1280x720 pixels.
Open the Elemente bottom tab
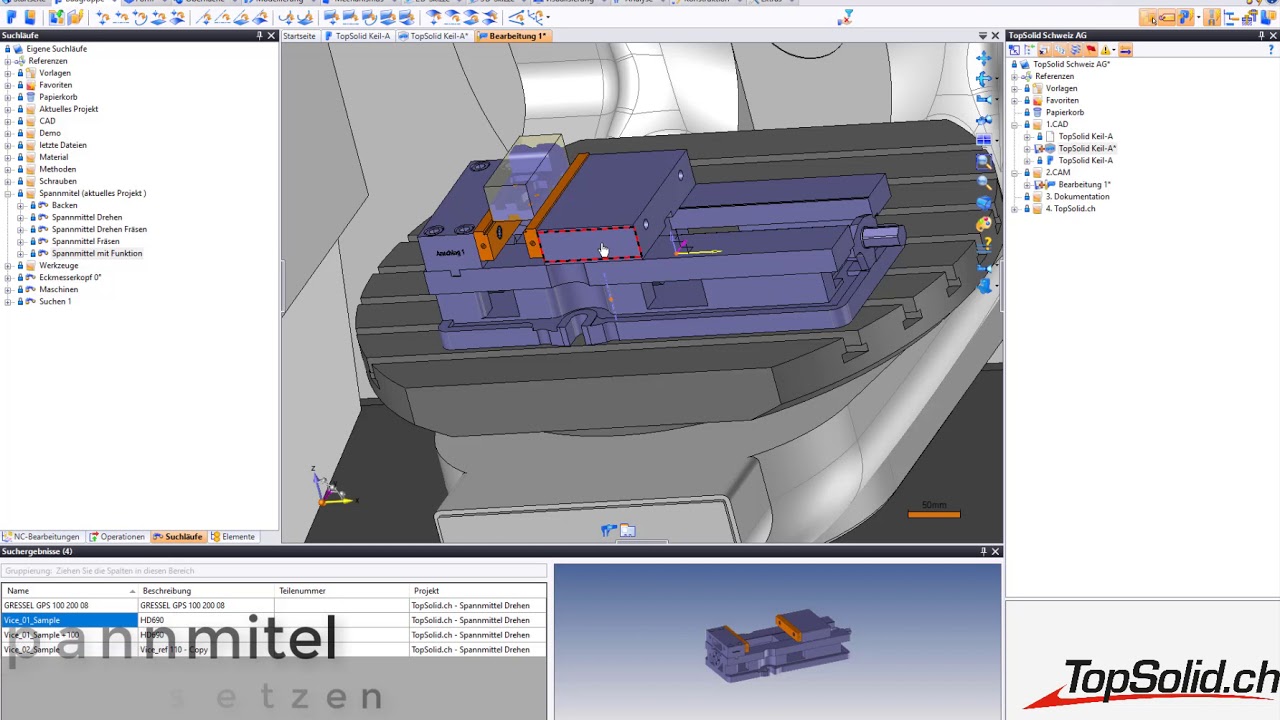(x=232, y=537)
